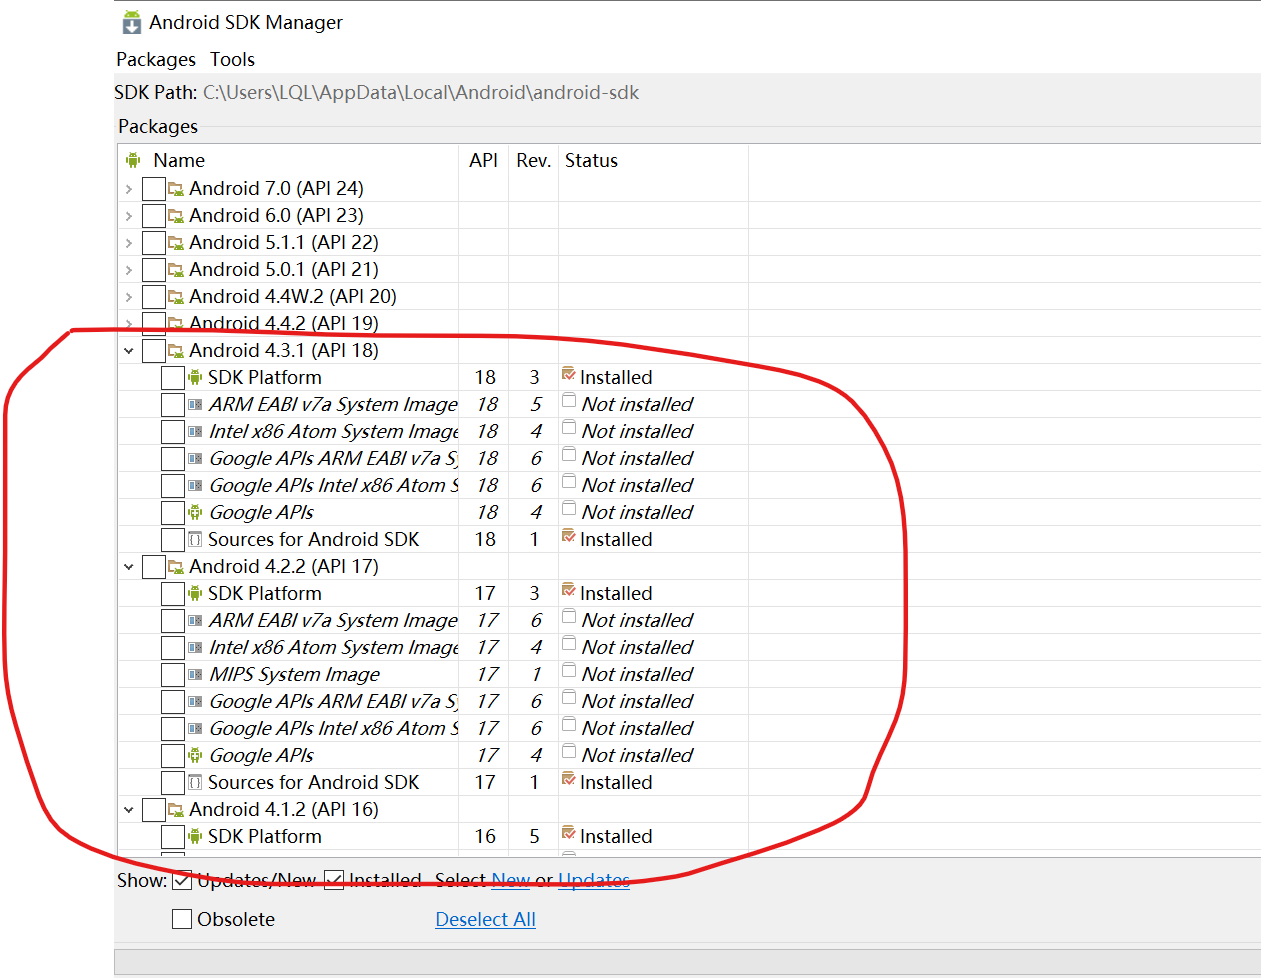Check the Android 4.3.1 (API 18) checkbox
Viewport: 1261px width, 978px height.
(154, 350)
